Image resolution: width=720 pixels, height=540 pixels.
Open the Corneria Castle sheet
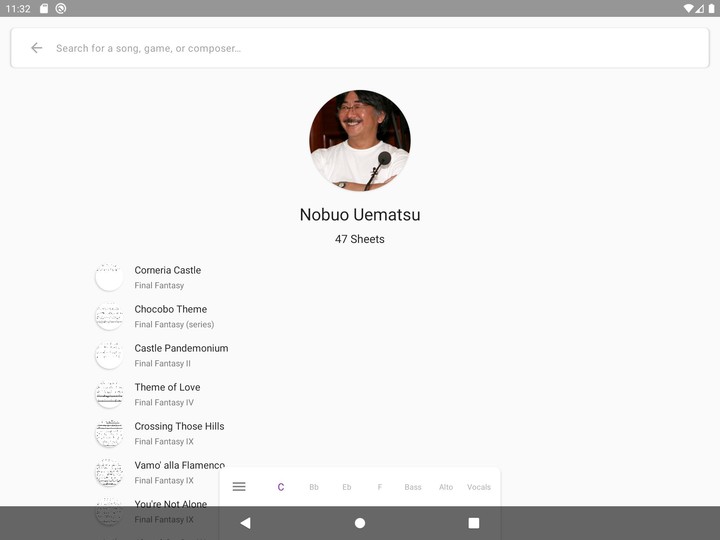click(x=168, y=277)
